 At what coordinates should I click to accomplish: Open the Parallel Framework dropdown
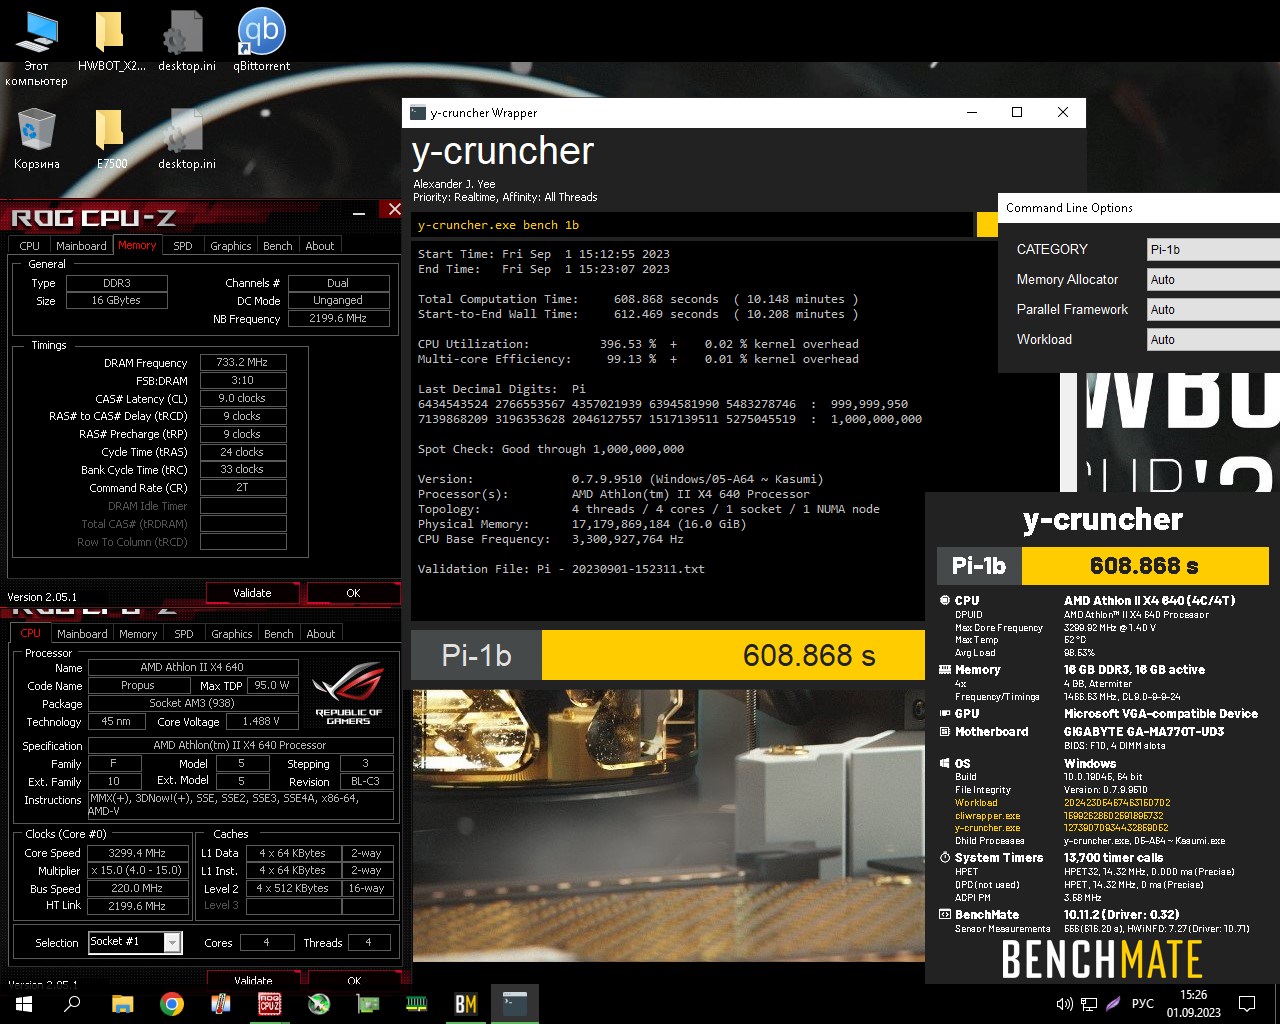coord(1213,310)
